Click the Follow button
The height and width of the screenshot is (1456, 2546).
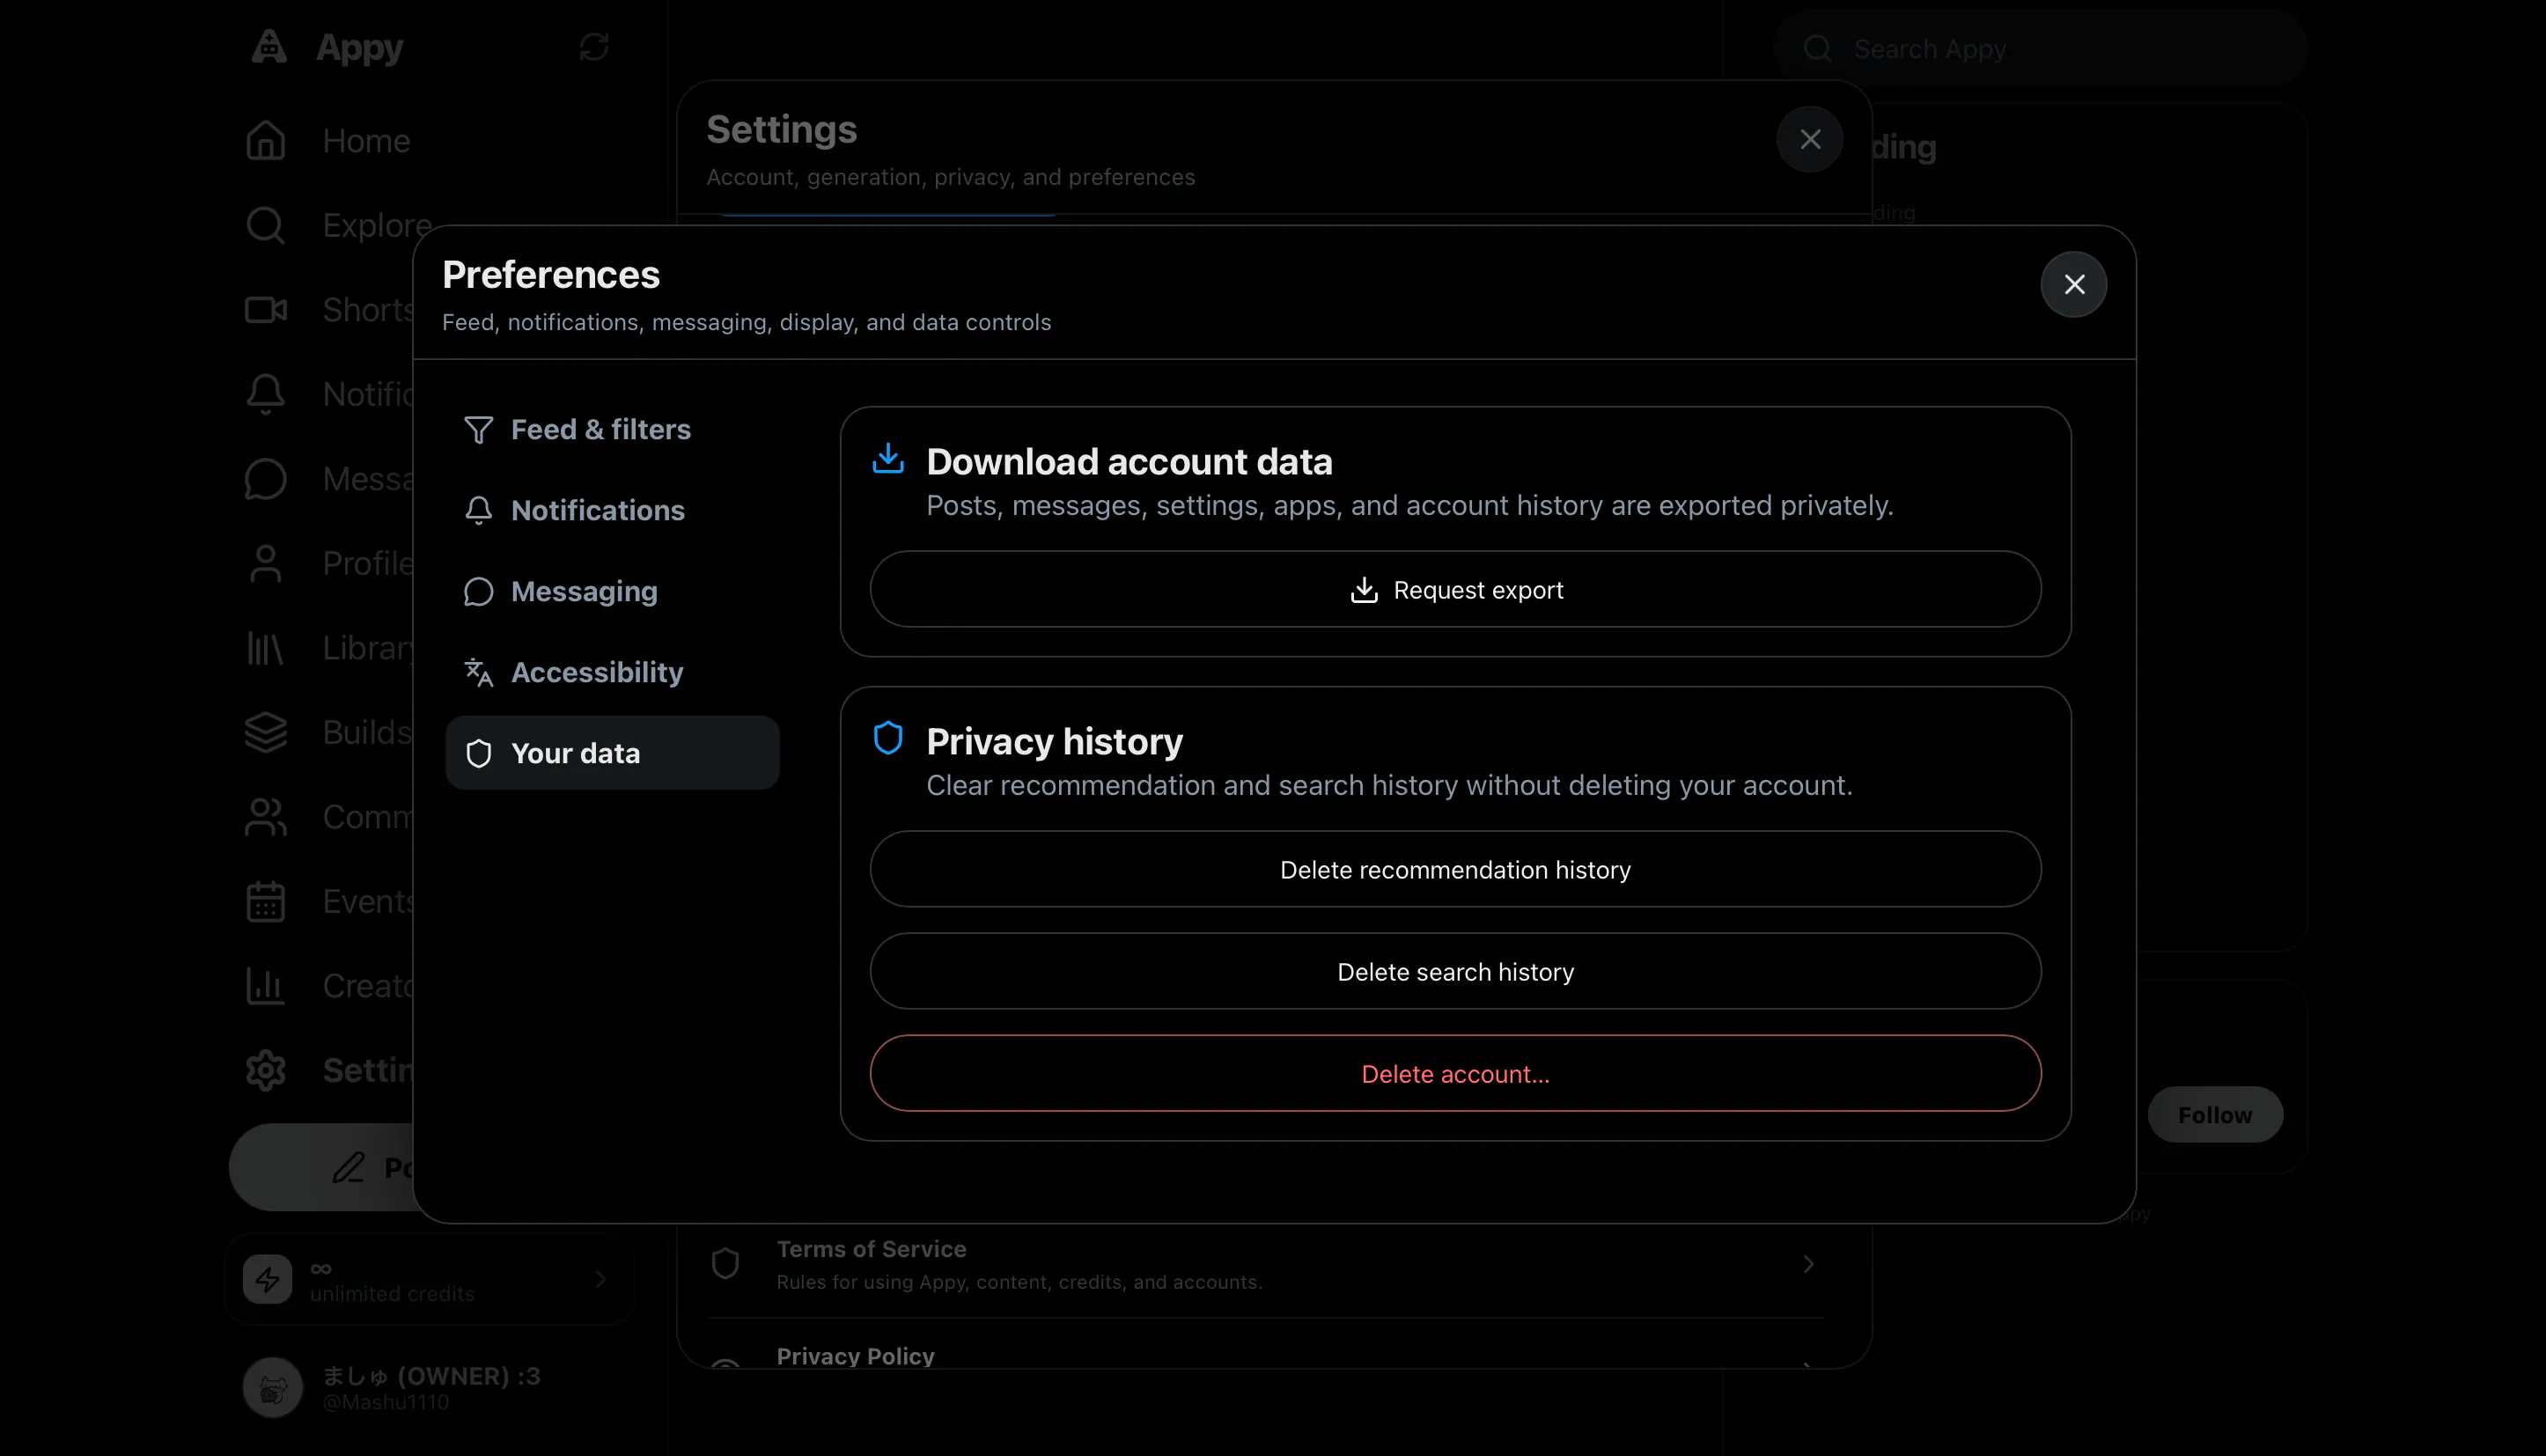[x=2215, y=1114]
